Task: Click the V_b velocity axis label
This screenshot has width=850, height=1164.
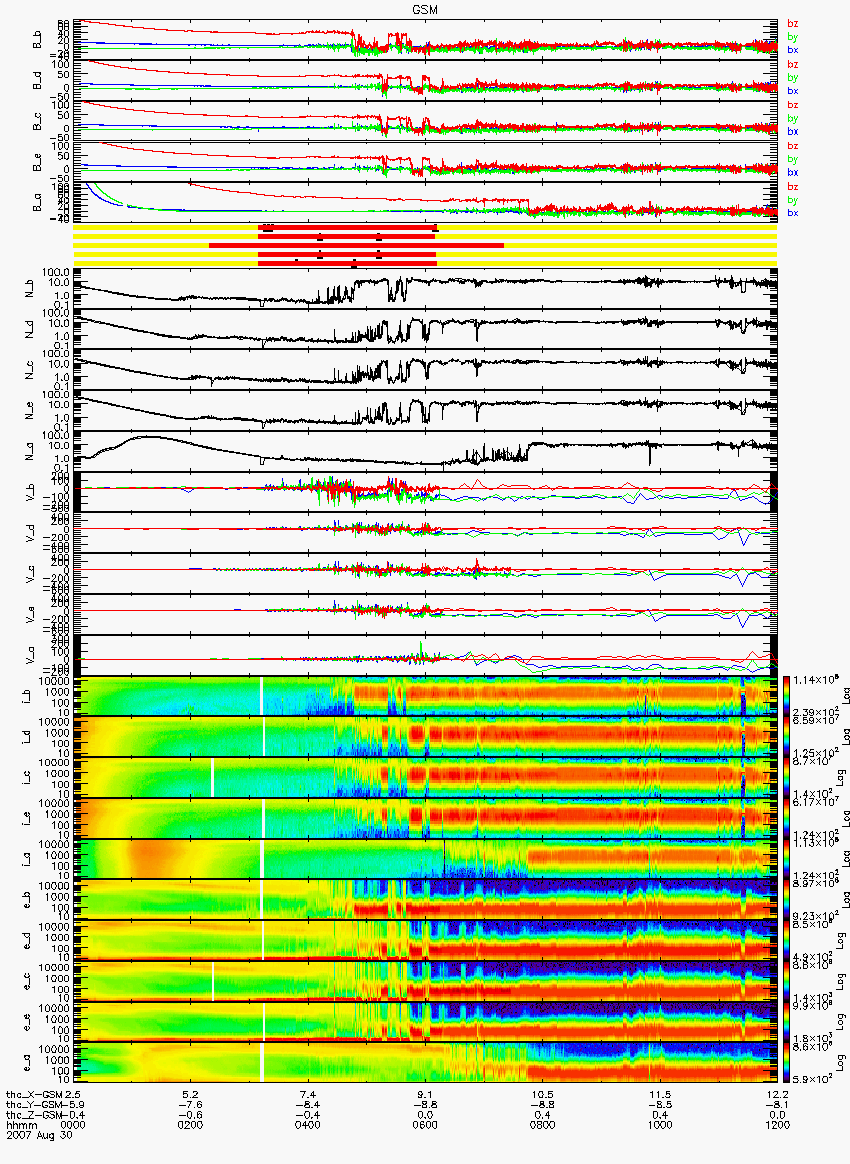Action: pyautogui.click(x=30, y=492)
